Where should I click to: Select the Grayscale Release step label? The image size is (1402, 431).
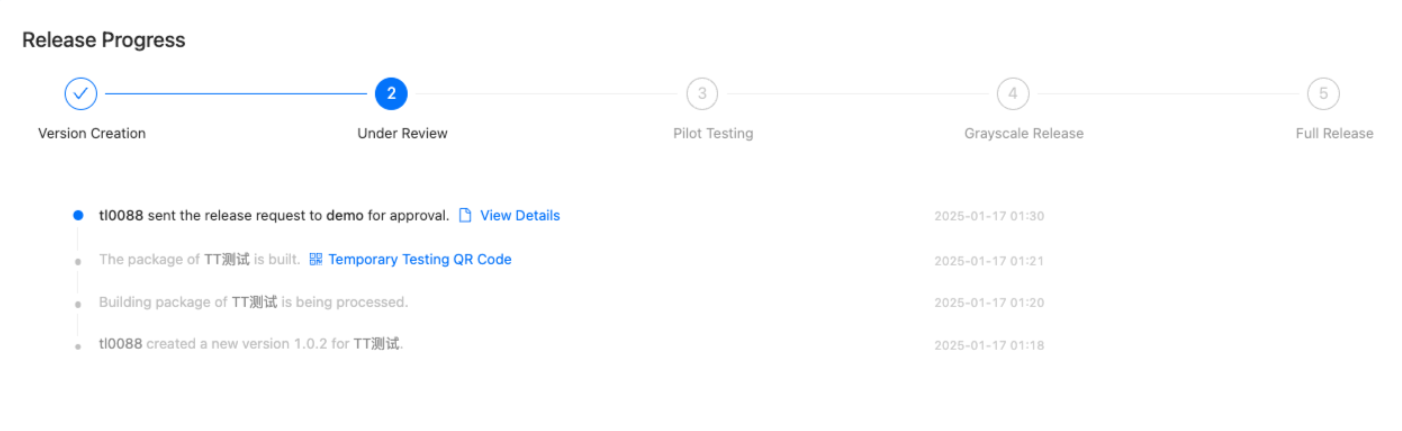point(1023,134)
